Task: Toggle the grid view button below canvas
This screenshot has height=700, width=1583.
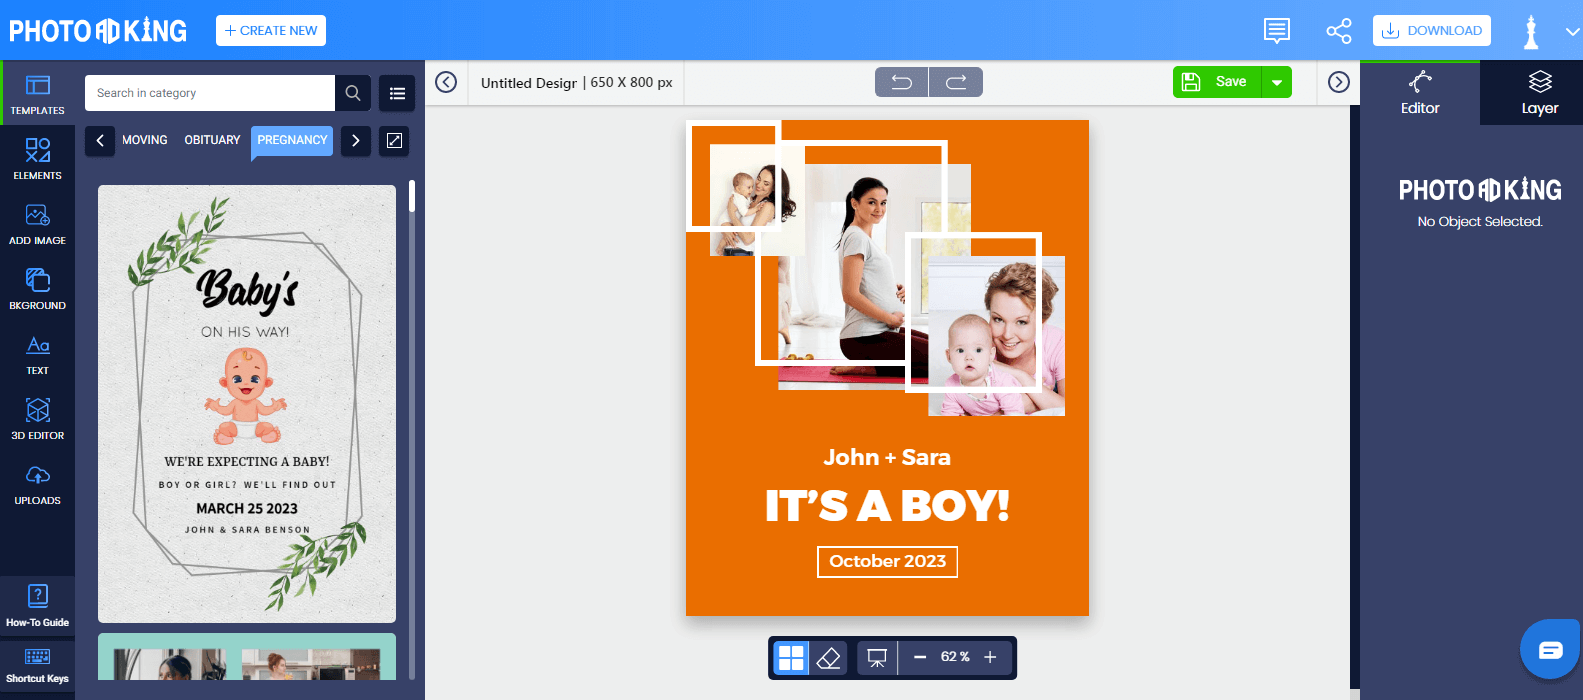Action: (x=791, y=657)
